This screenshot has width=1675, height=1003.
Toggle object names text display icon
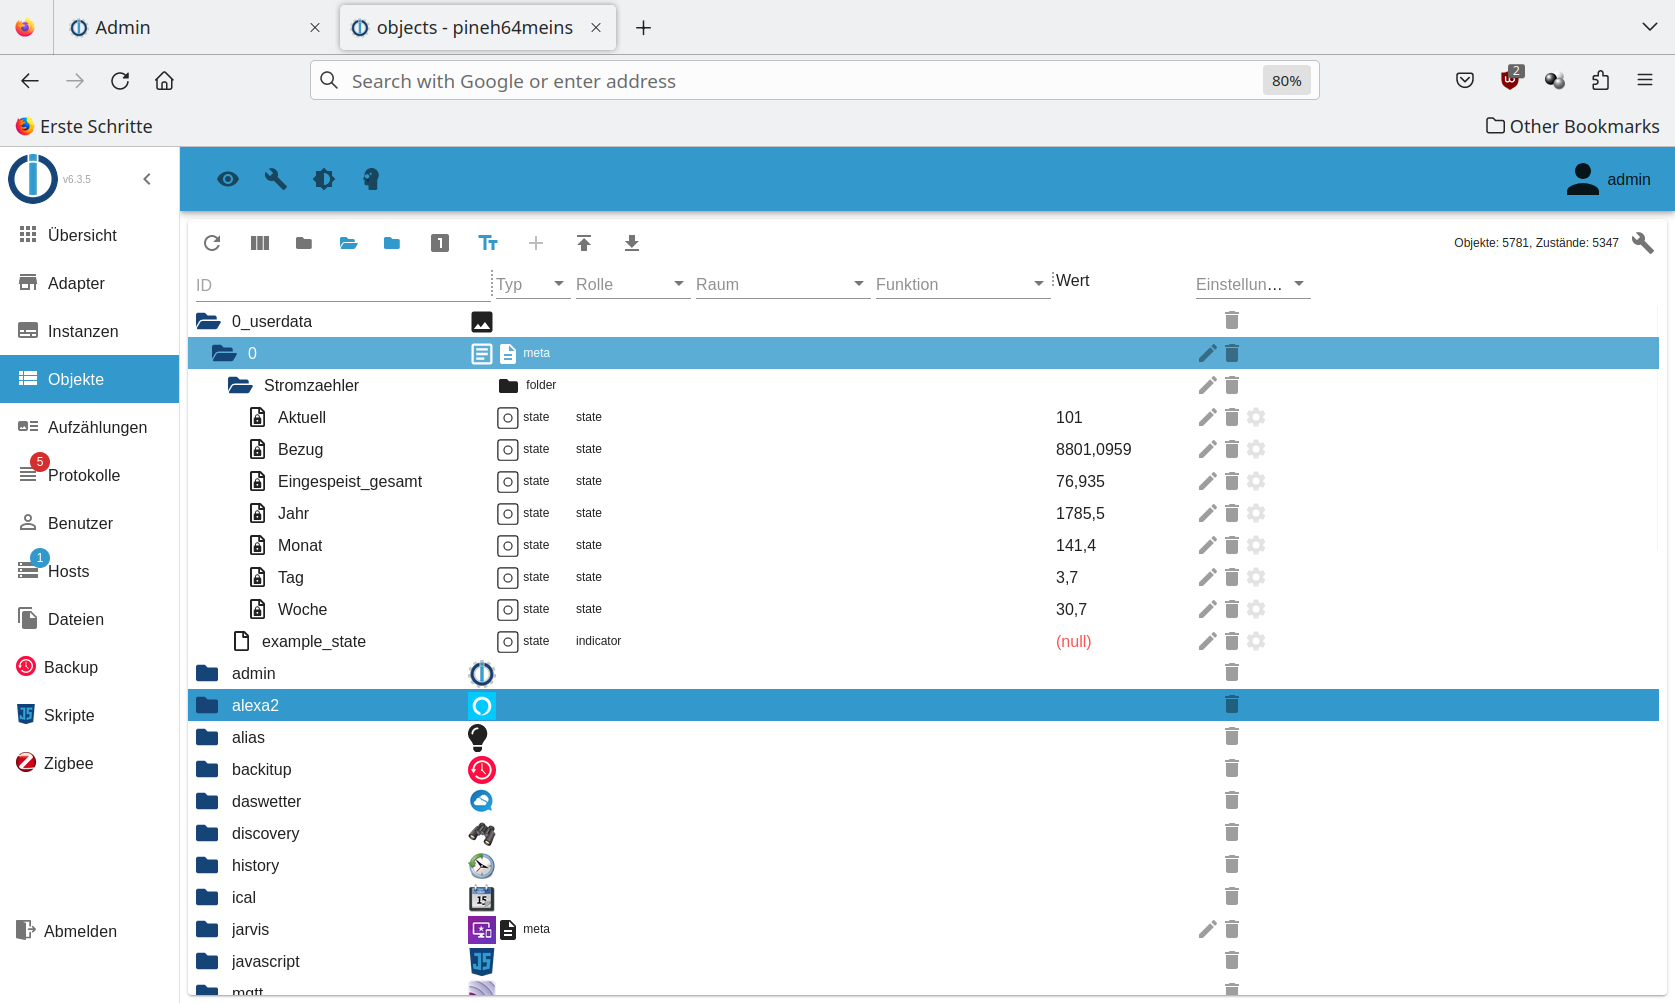pos(488,243)
